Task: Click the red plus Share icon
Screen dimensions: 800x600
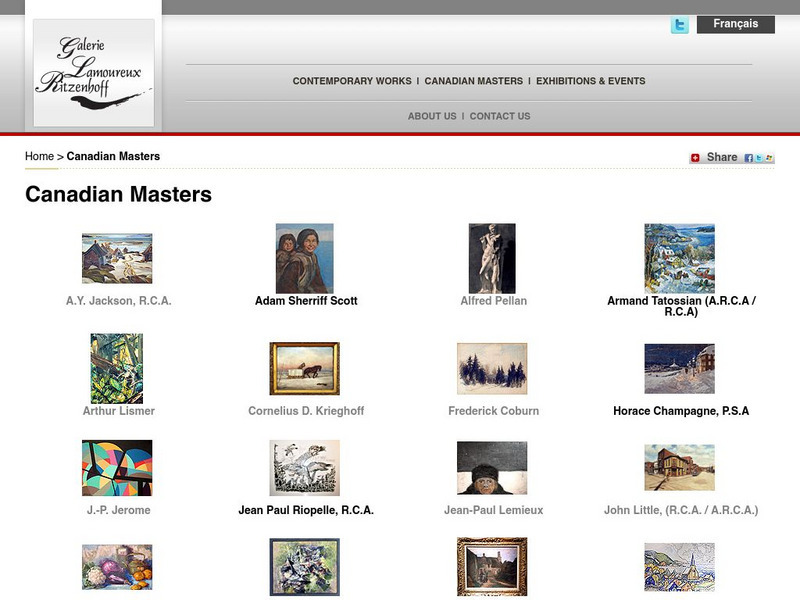Action: coord(695,158)
